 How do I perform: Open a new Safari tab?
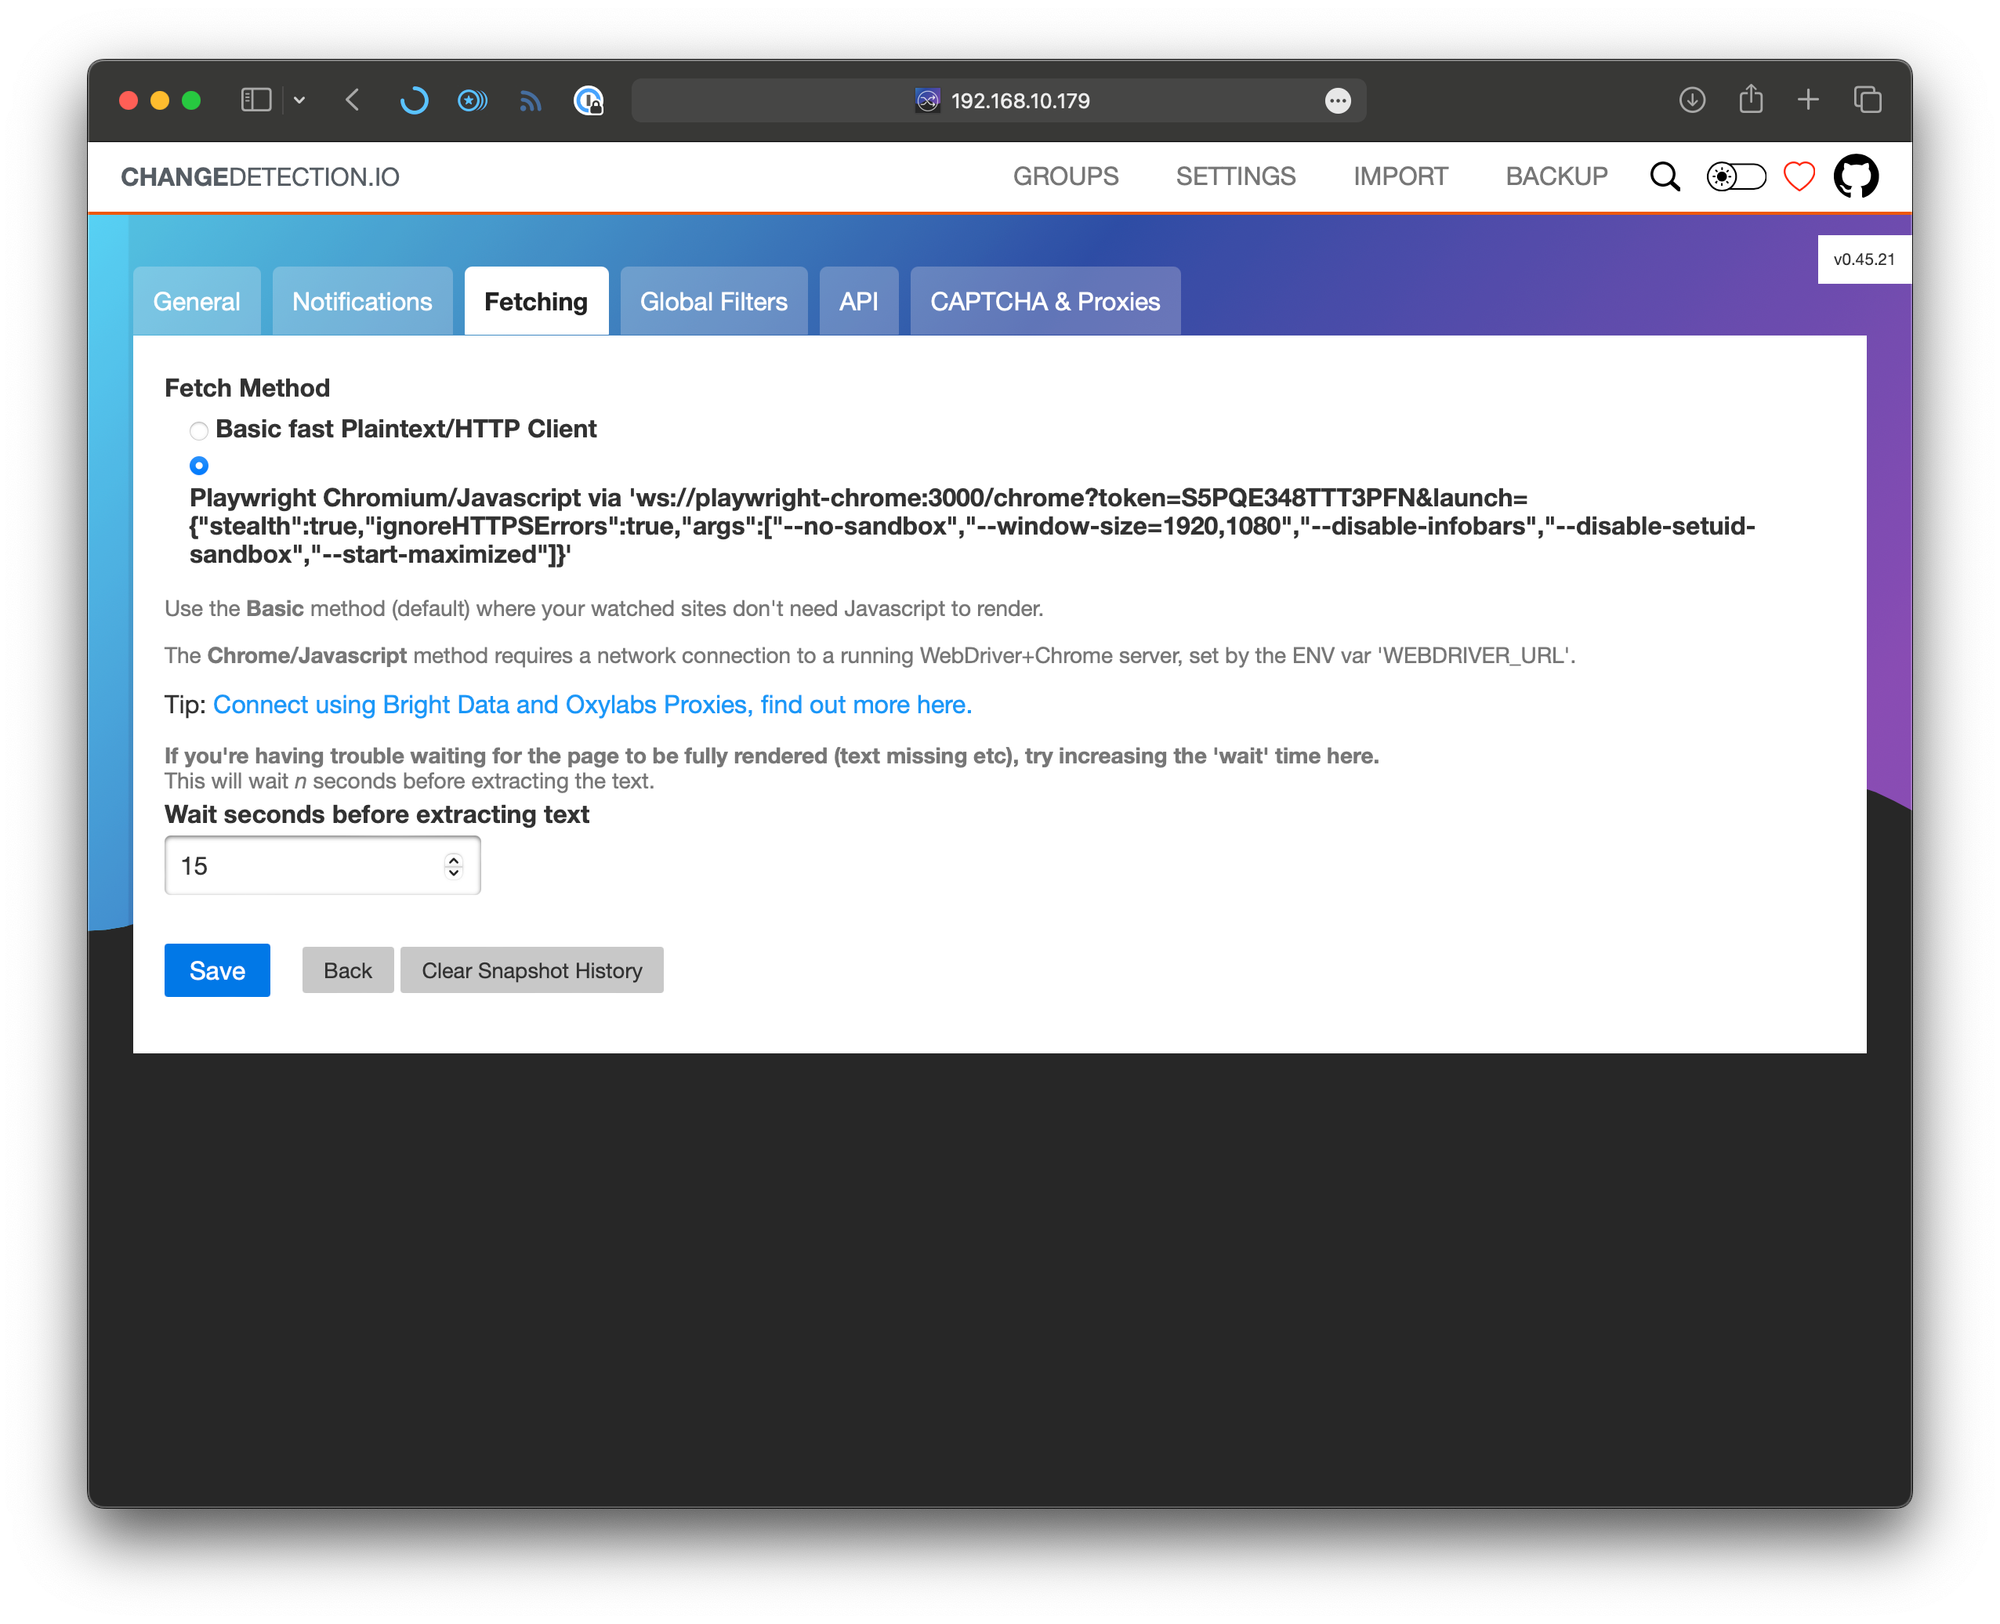coord(1808,100)
